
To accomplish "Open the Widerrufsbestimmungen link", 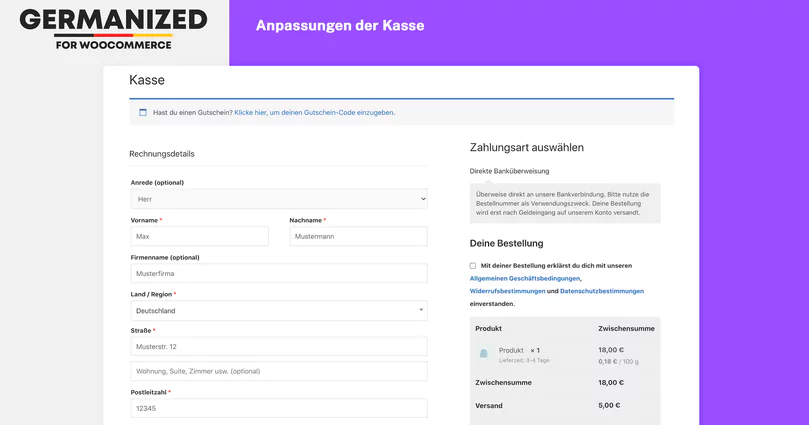I will 507,291.
